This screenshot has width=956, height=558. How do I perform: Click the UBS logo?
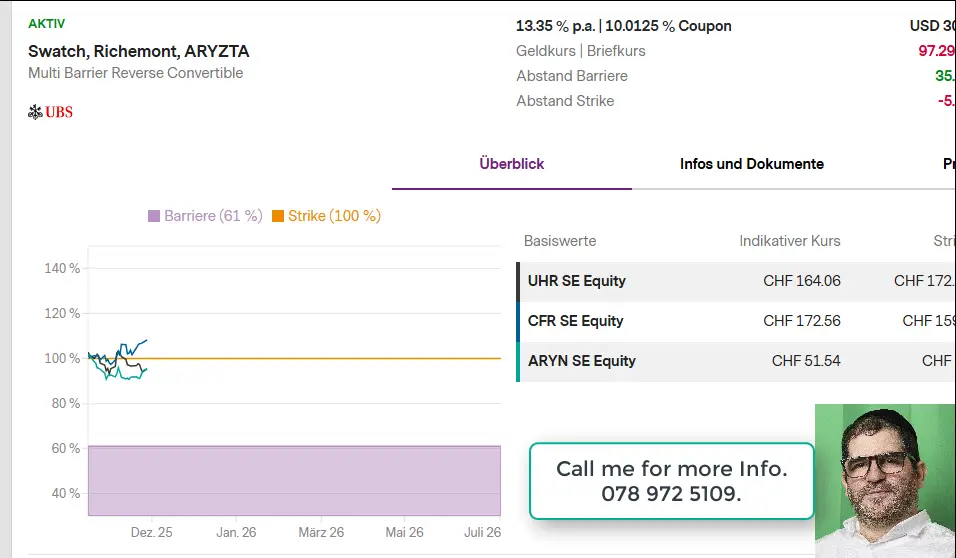[51, 112]
